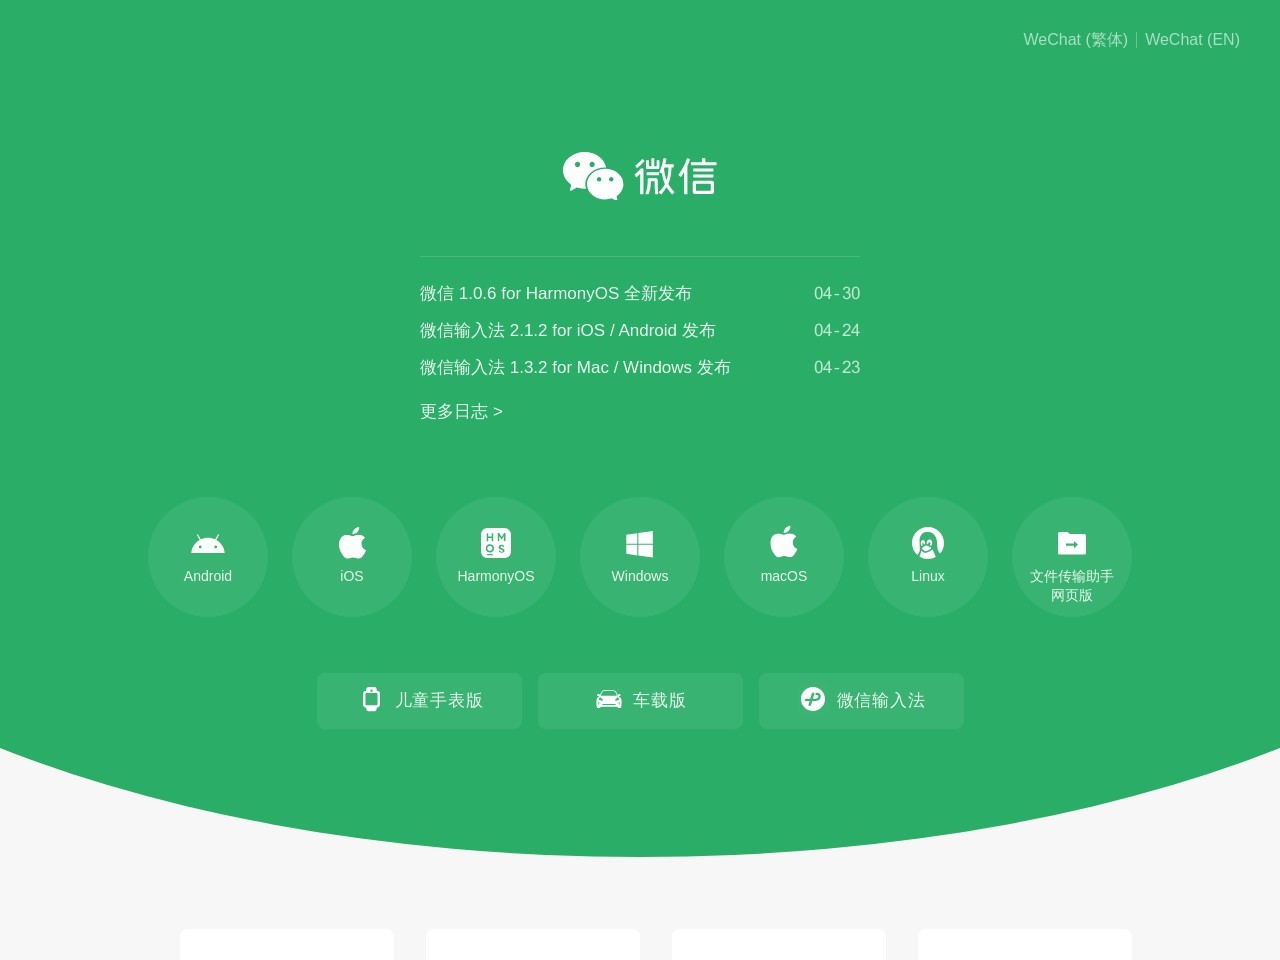Click the HarmonyOS label text
Screen dimensions: 1280x960
[x=496, y=576]
